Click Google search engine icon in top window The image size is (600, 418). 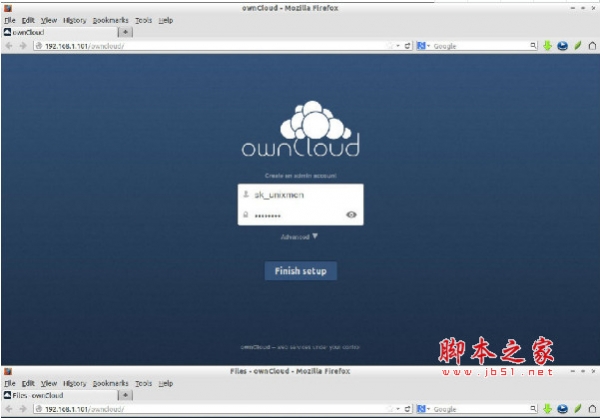pos(421,46)
